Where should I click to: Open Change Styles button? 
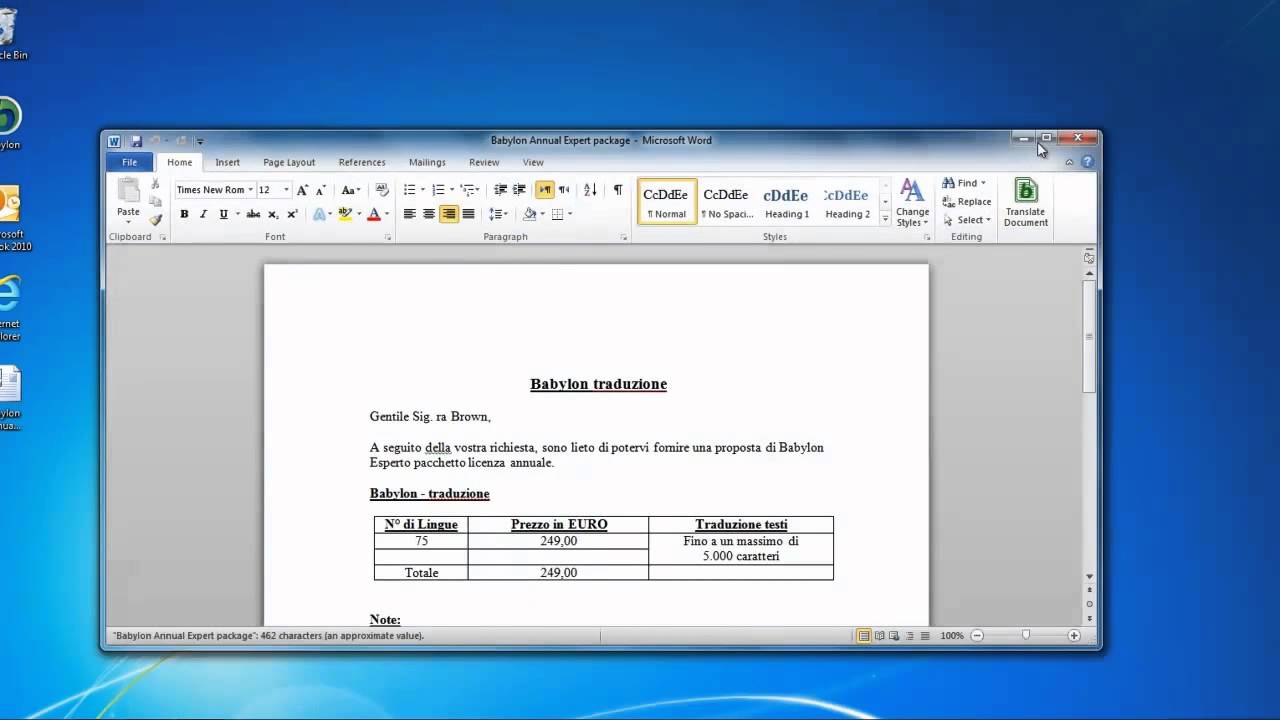coord(912,203)
